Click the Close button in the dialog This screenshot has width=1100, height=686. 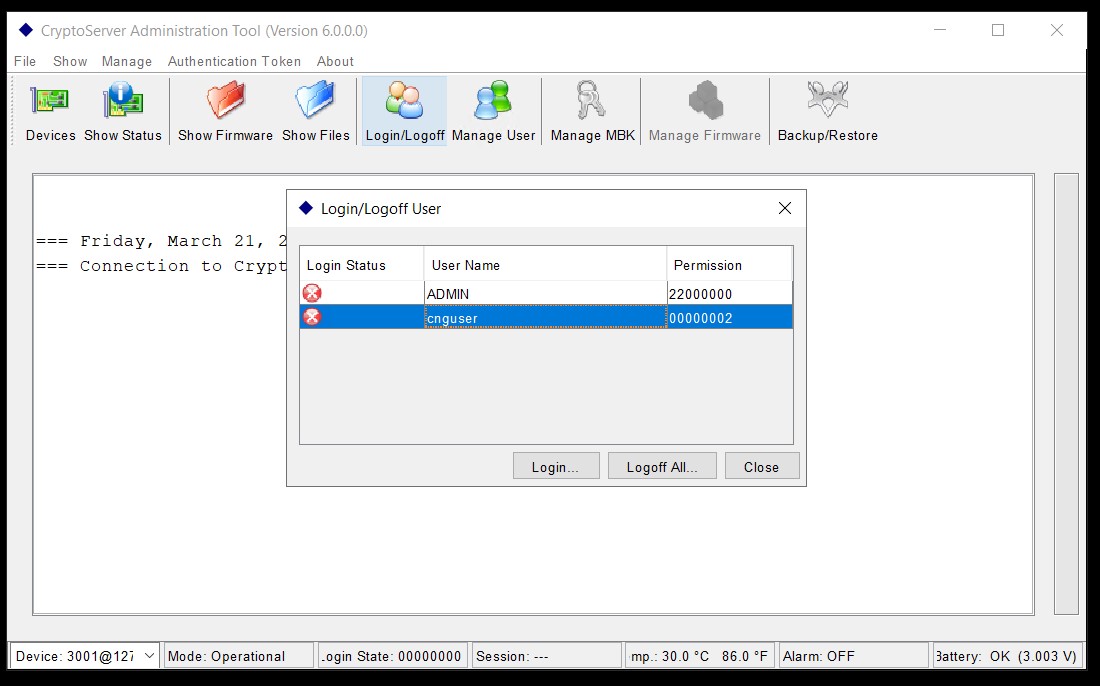[761, 466]
